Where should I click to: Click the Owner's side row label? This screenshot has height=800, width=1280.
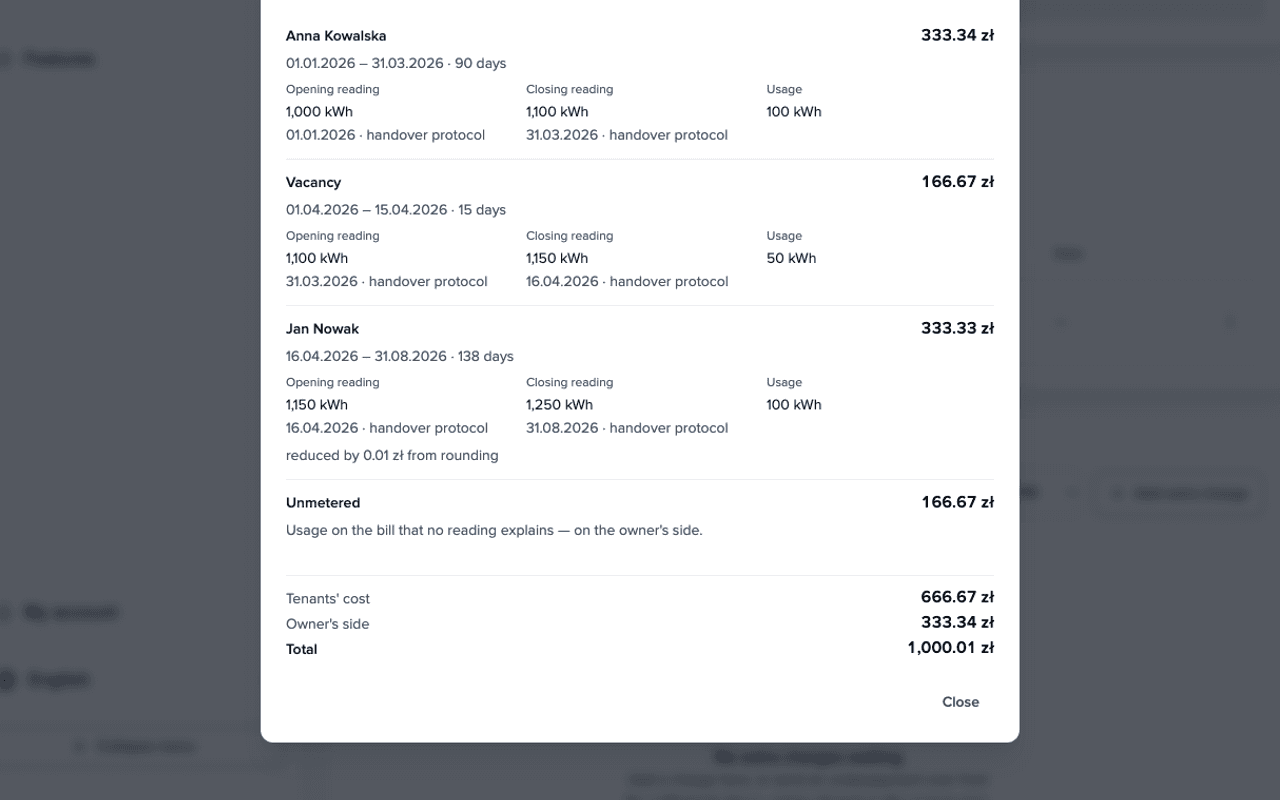coord(327,624)
